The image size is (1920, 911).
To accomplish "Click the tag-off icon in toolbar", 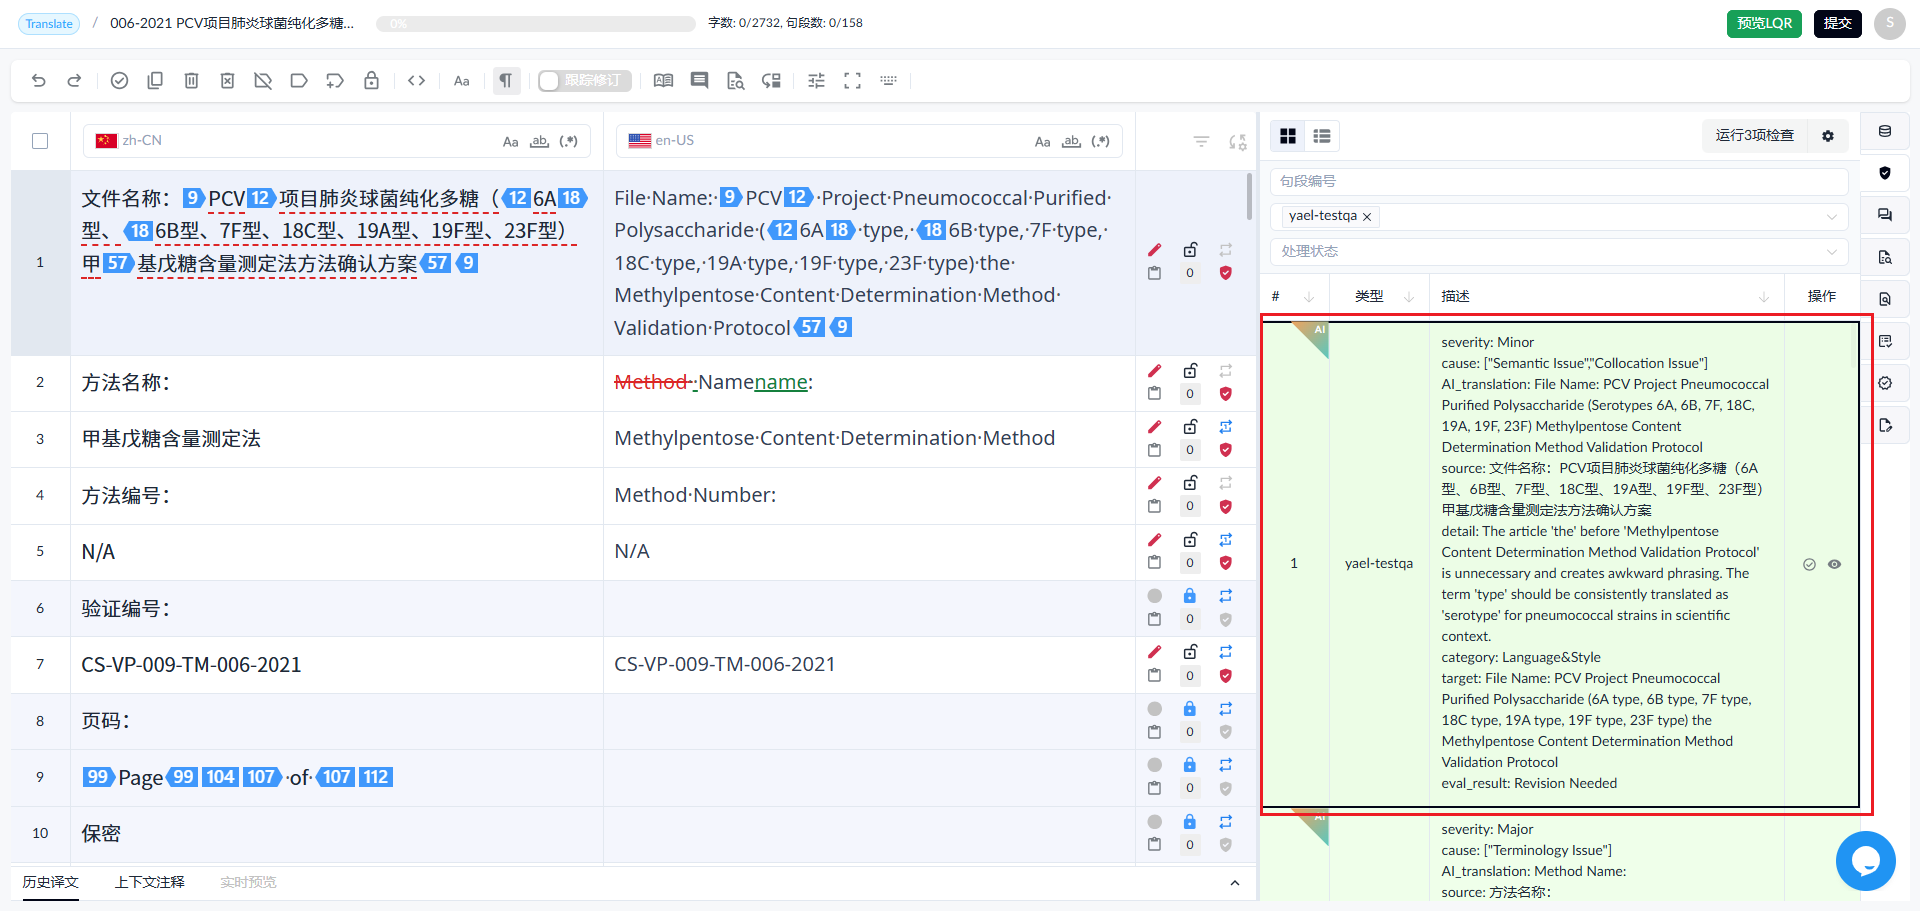I will [263, 81].
